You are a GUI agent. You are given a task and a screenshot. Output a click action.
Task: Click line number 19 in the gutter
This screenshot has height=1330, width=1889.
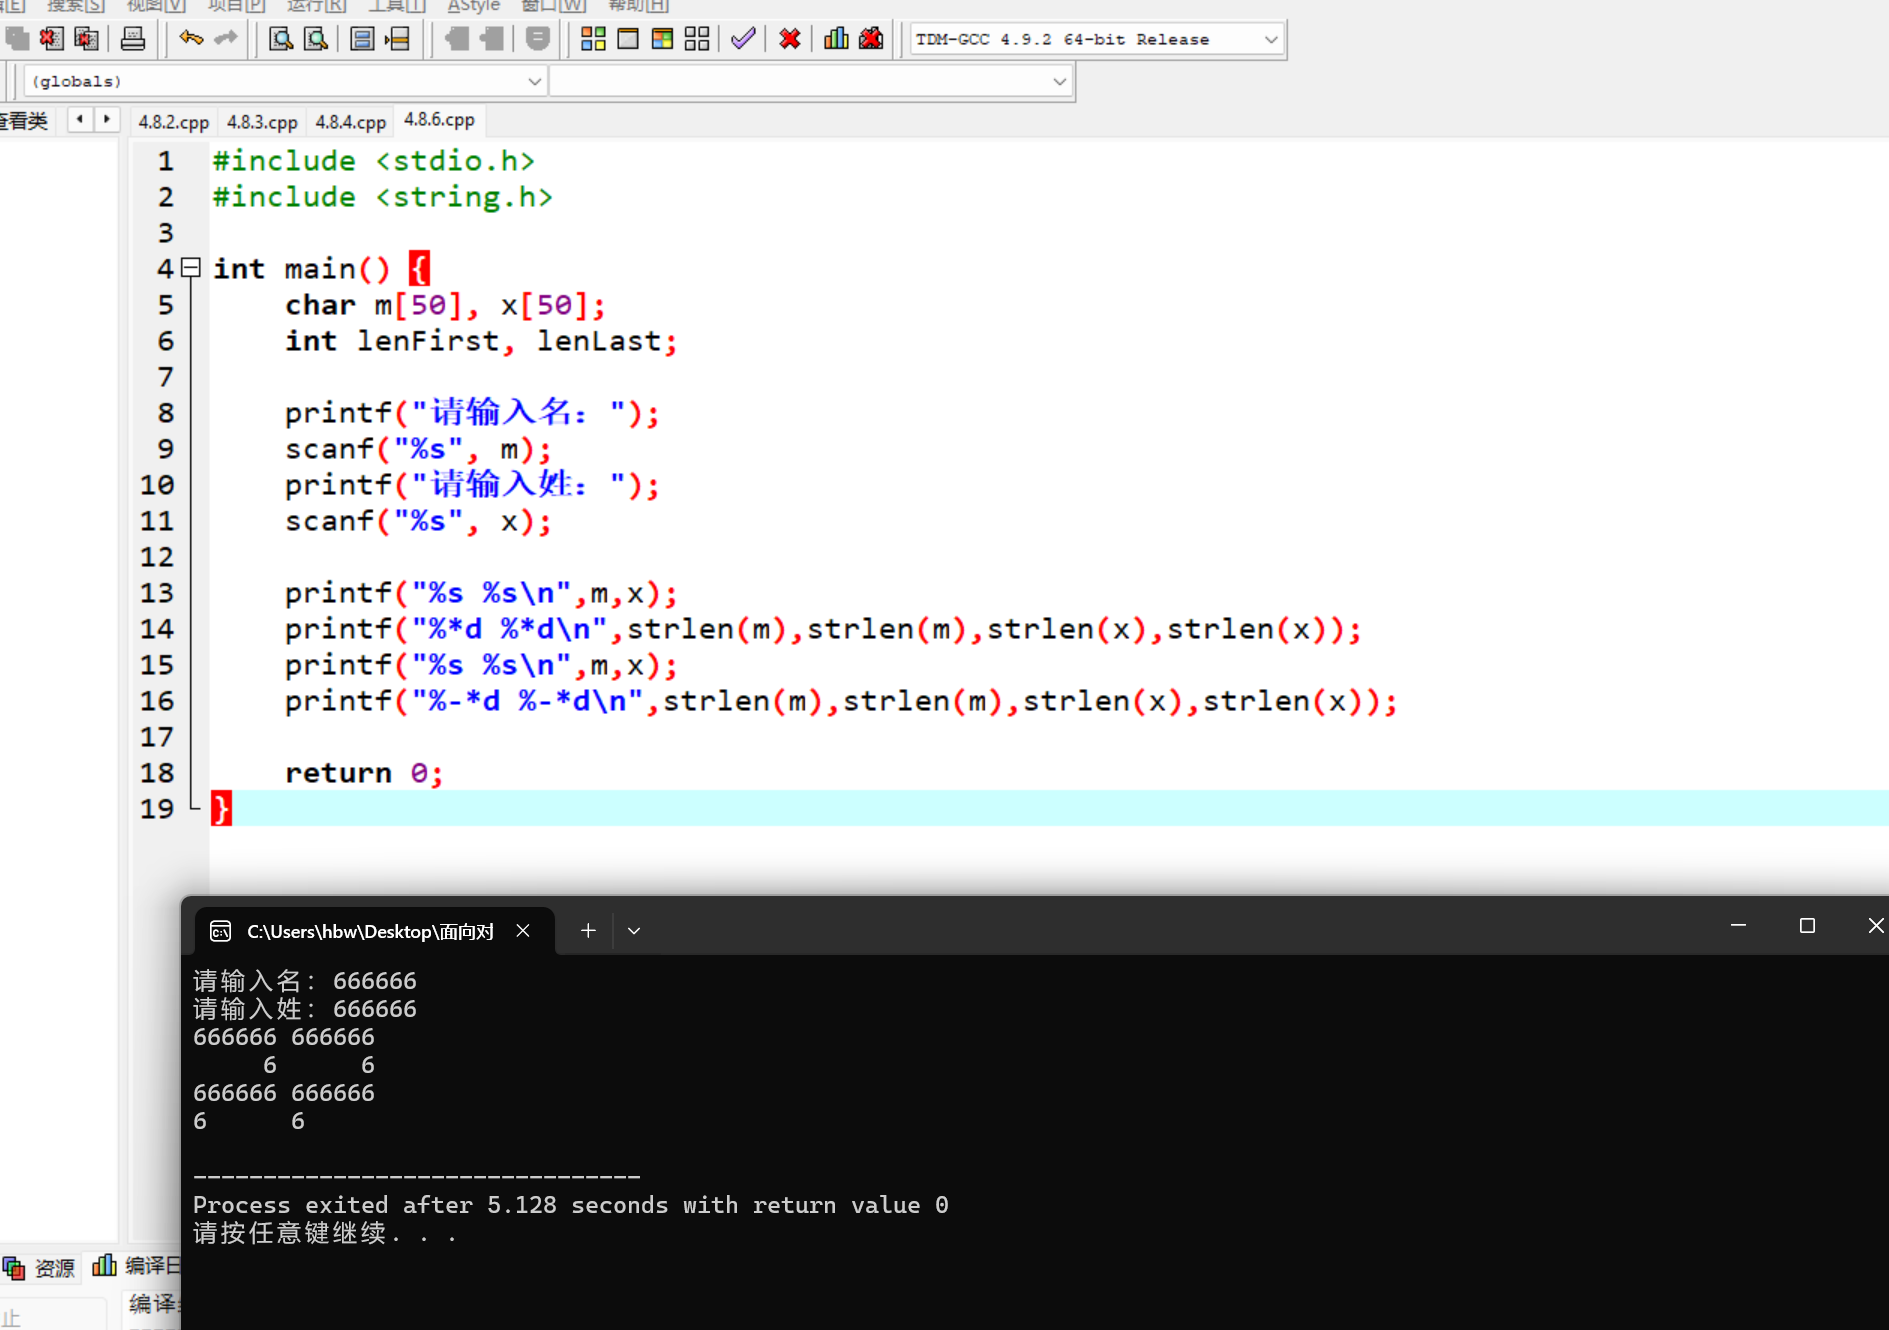157,809
